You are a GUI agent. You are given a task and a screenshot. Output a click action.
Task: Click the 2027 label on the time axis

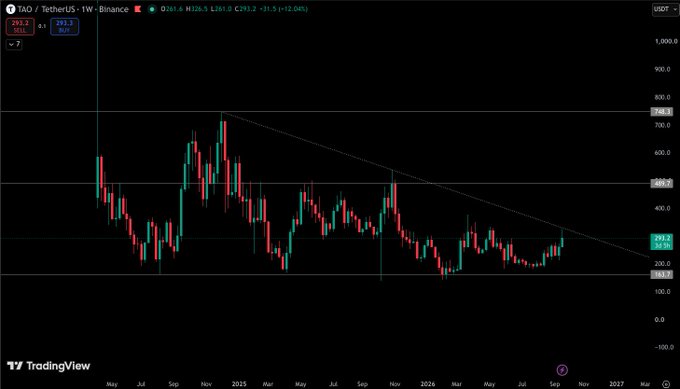coord(617,384)
